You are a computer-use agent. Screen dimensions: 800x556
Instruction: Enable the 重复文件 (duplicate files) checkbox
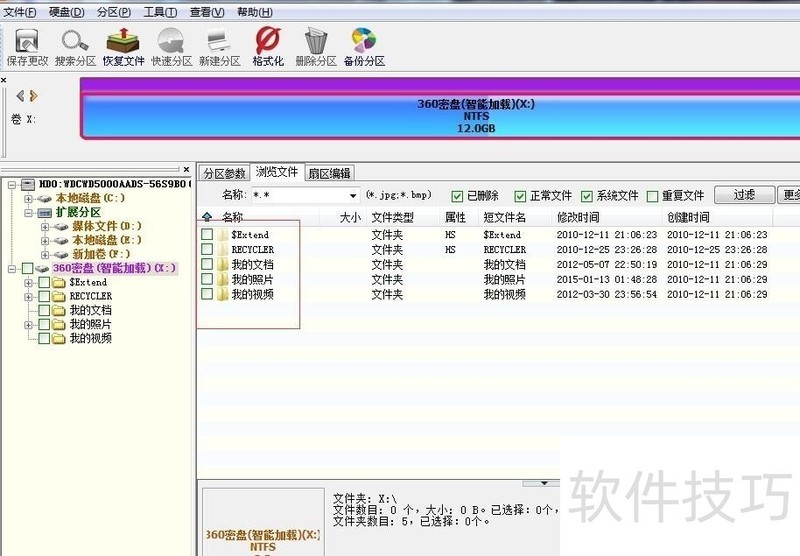click(652, 196)
